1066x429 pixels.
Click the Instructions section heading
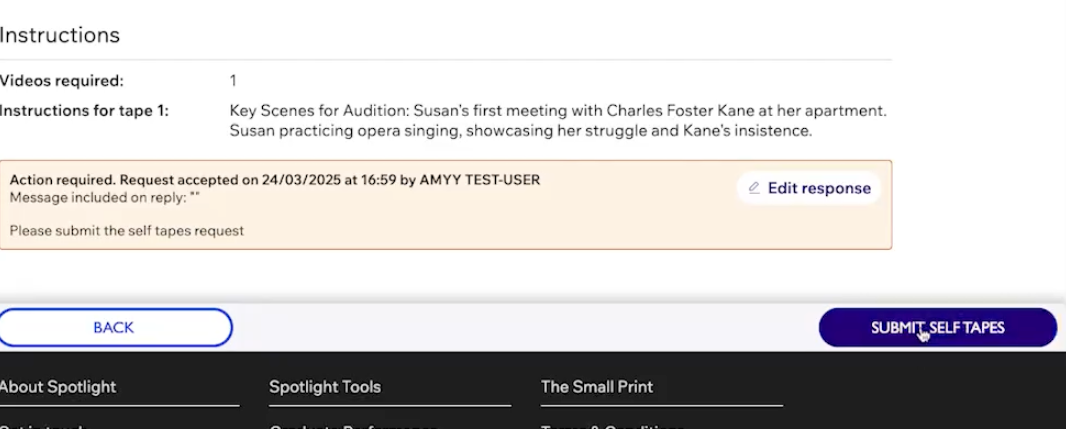pos(60,35)
